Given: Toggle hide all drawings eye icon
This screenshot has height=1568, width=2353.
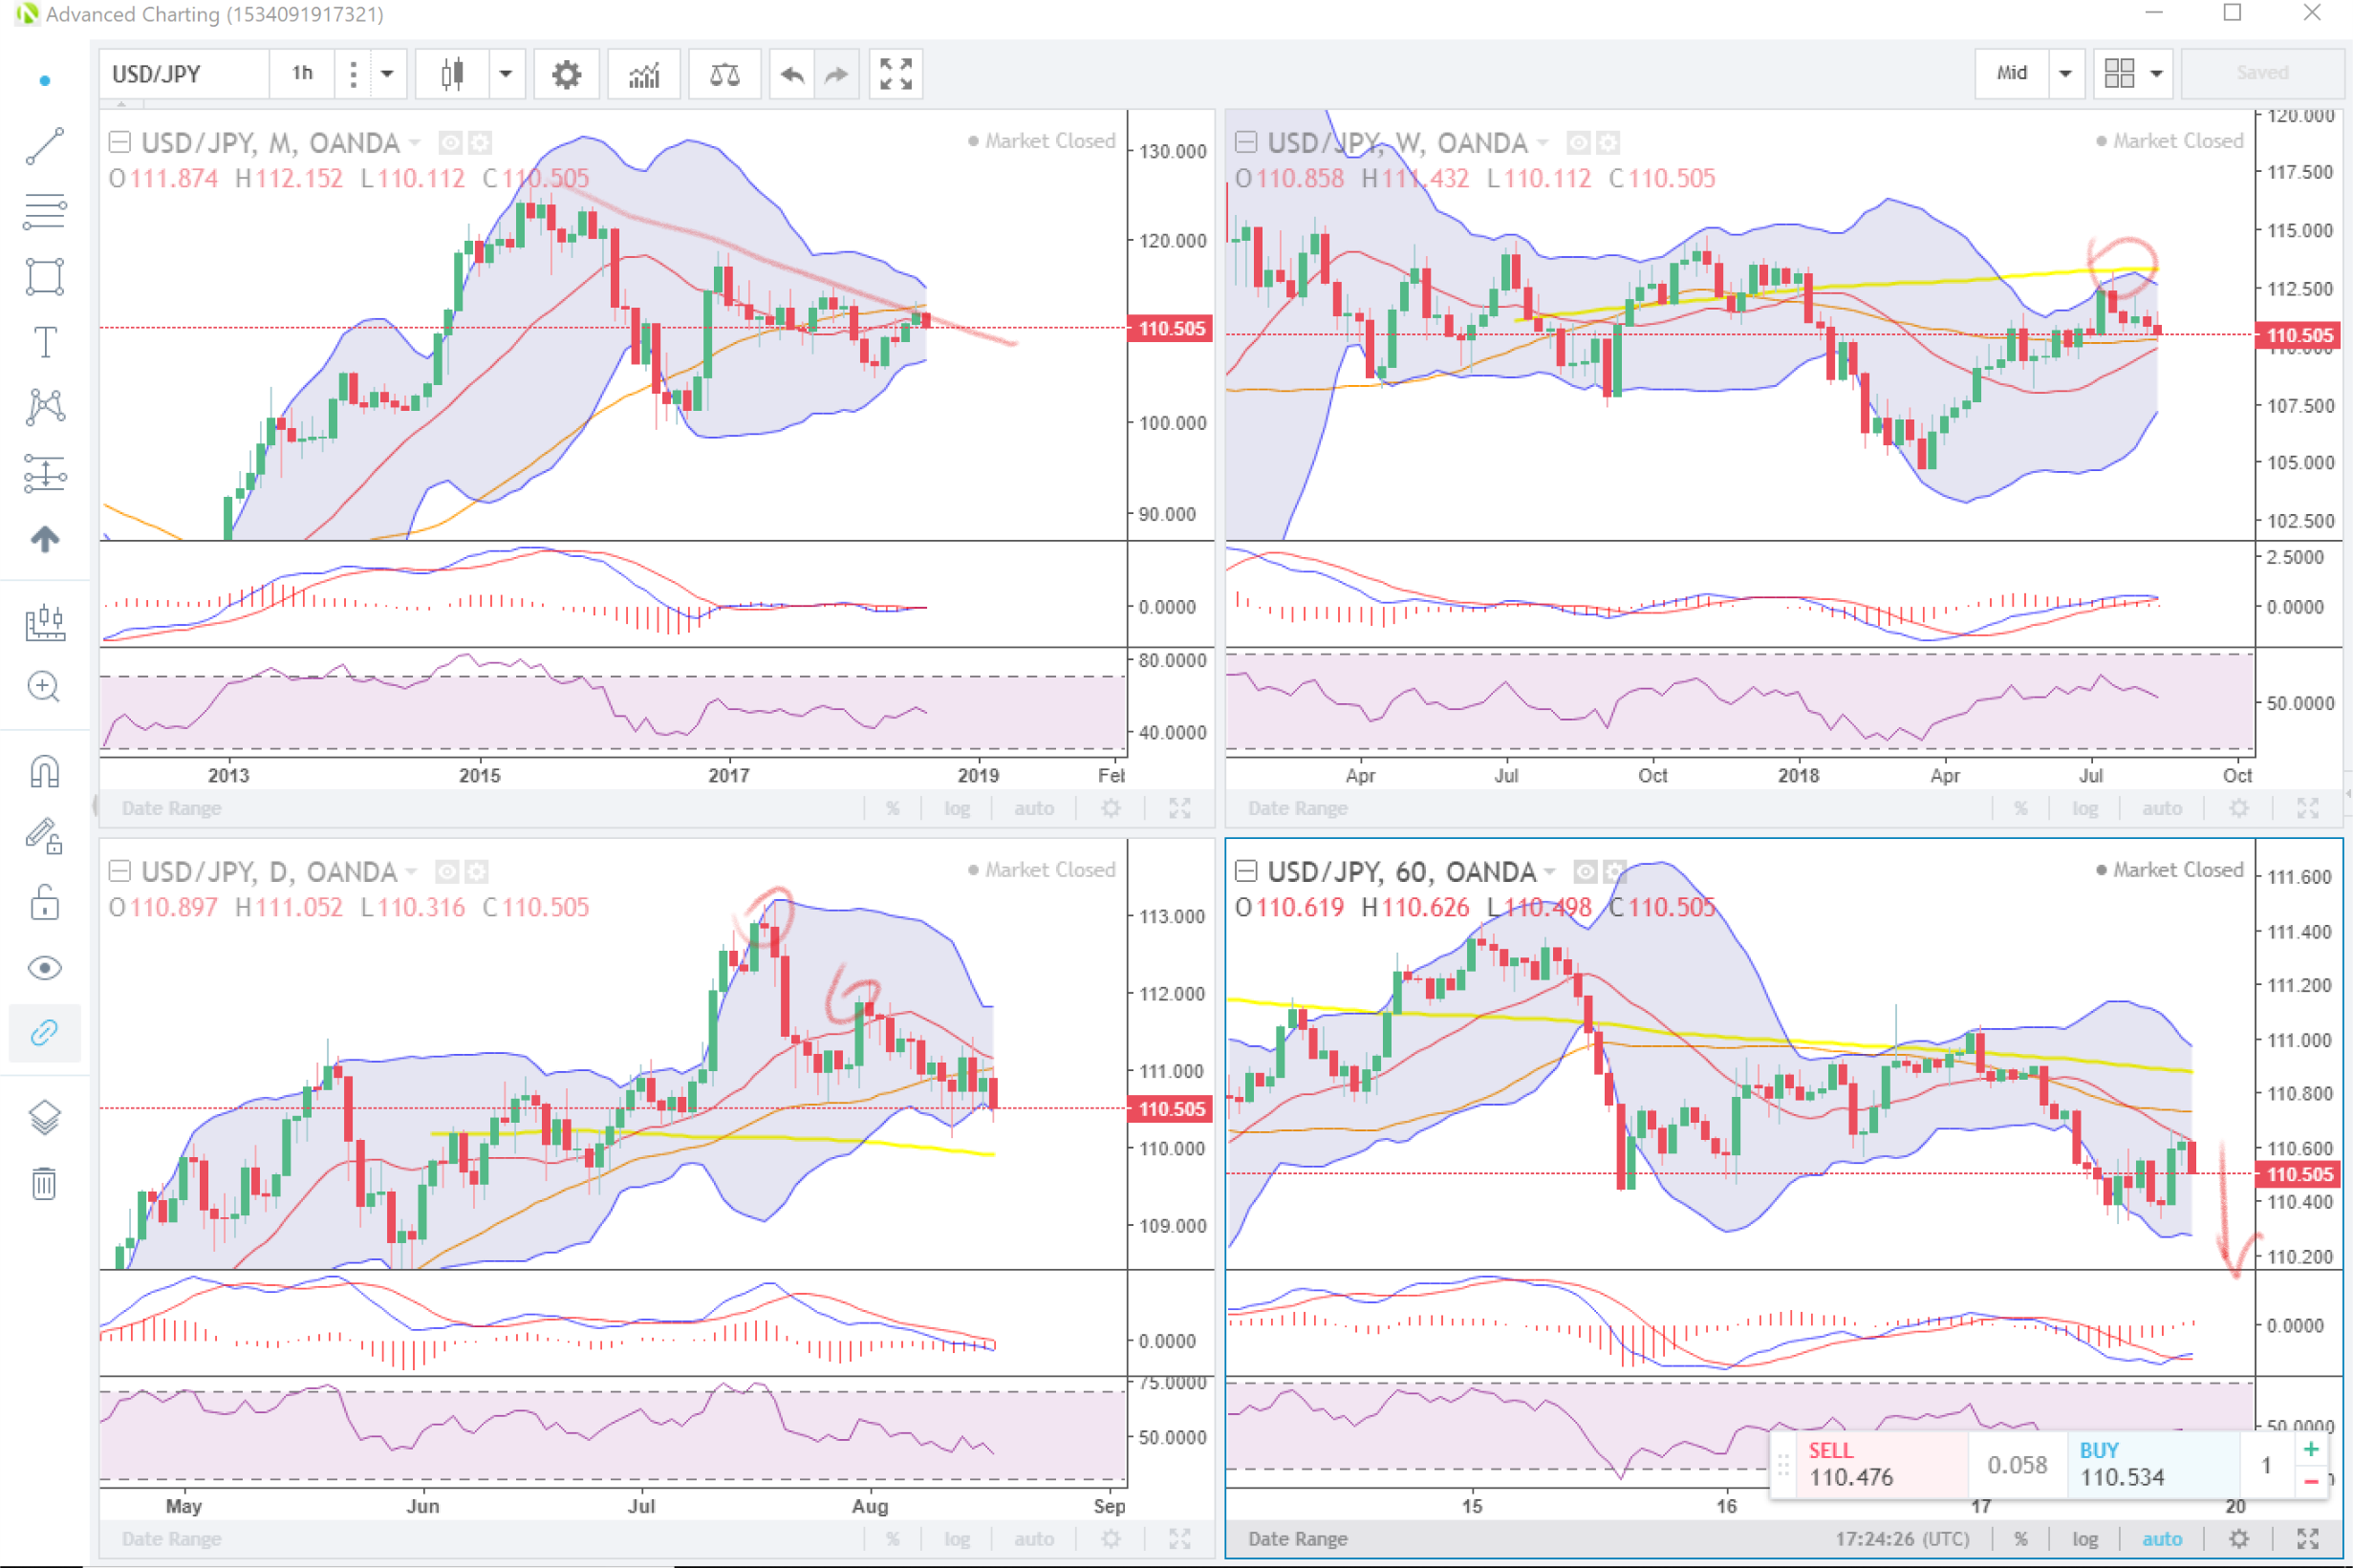Looking at the screenshot, I should tap(45, 967).
